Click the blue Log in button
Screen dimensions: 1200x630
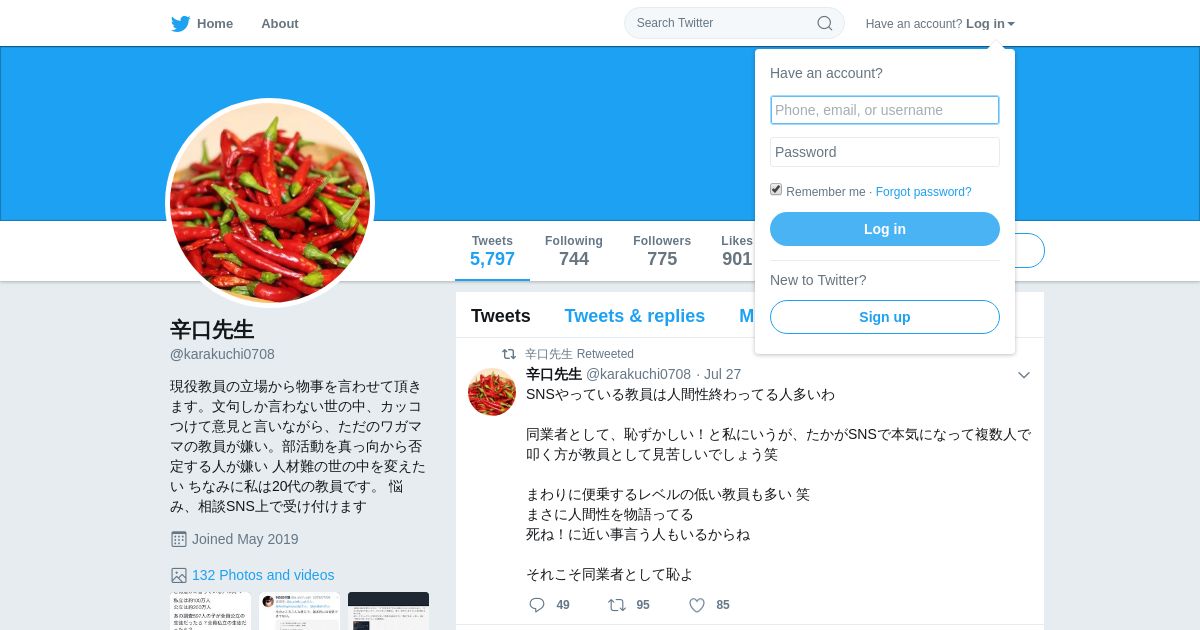[x=885, y=229]
